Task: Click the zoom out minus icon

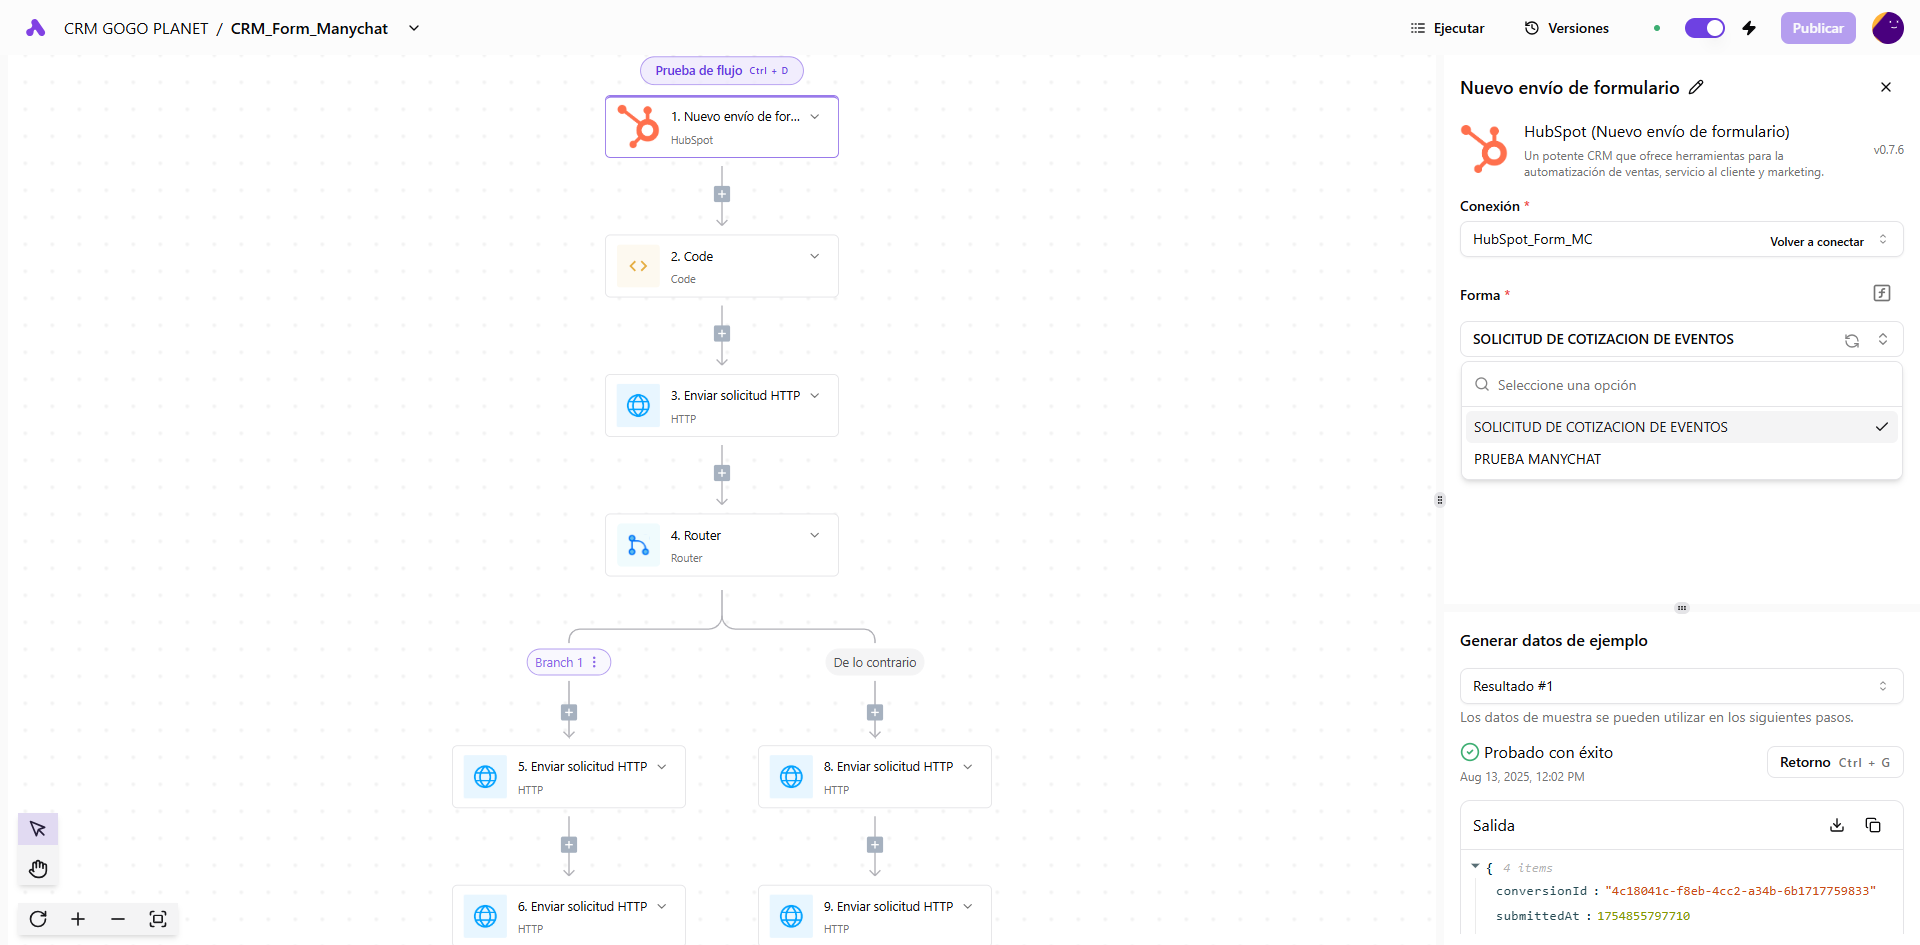Action: pos(118,919)
